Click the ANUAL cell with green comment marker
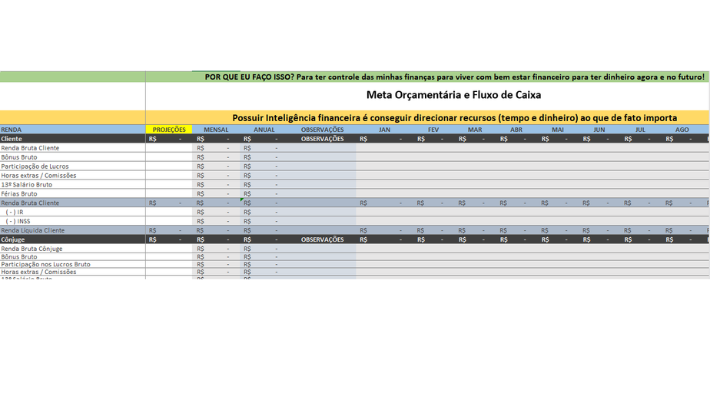The height and width of the screenshot is (405, 710). (x=257, y=203)
